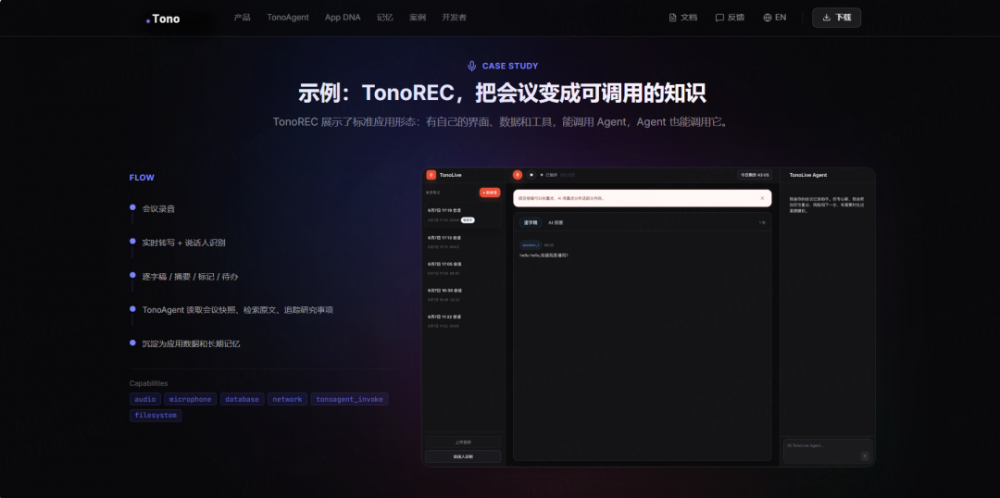Click the speaker_1 tag in the transcript
Image resolution: width=1000 pixels, height=498 pixels.
click(x=531, y=245)
